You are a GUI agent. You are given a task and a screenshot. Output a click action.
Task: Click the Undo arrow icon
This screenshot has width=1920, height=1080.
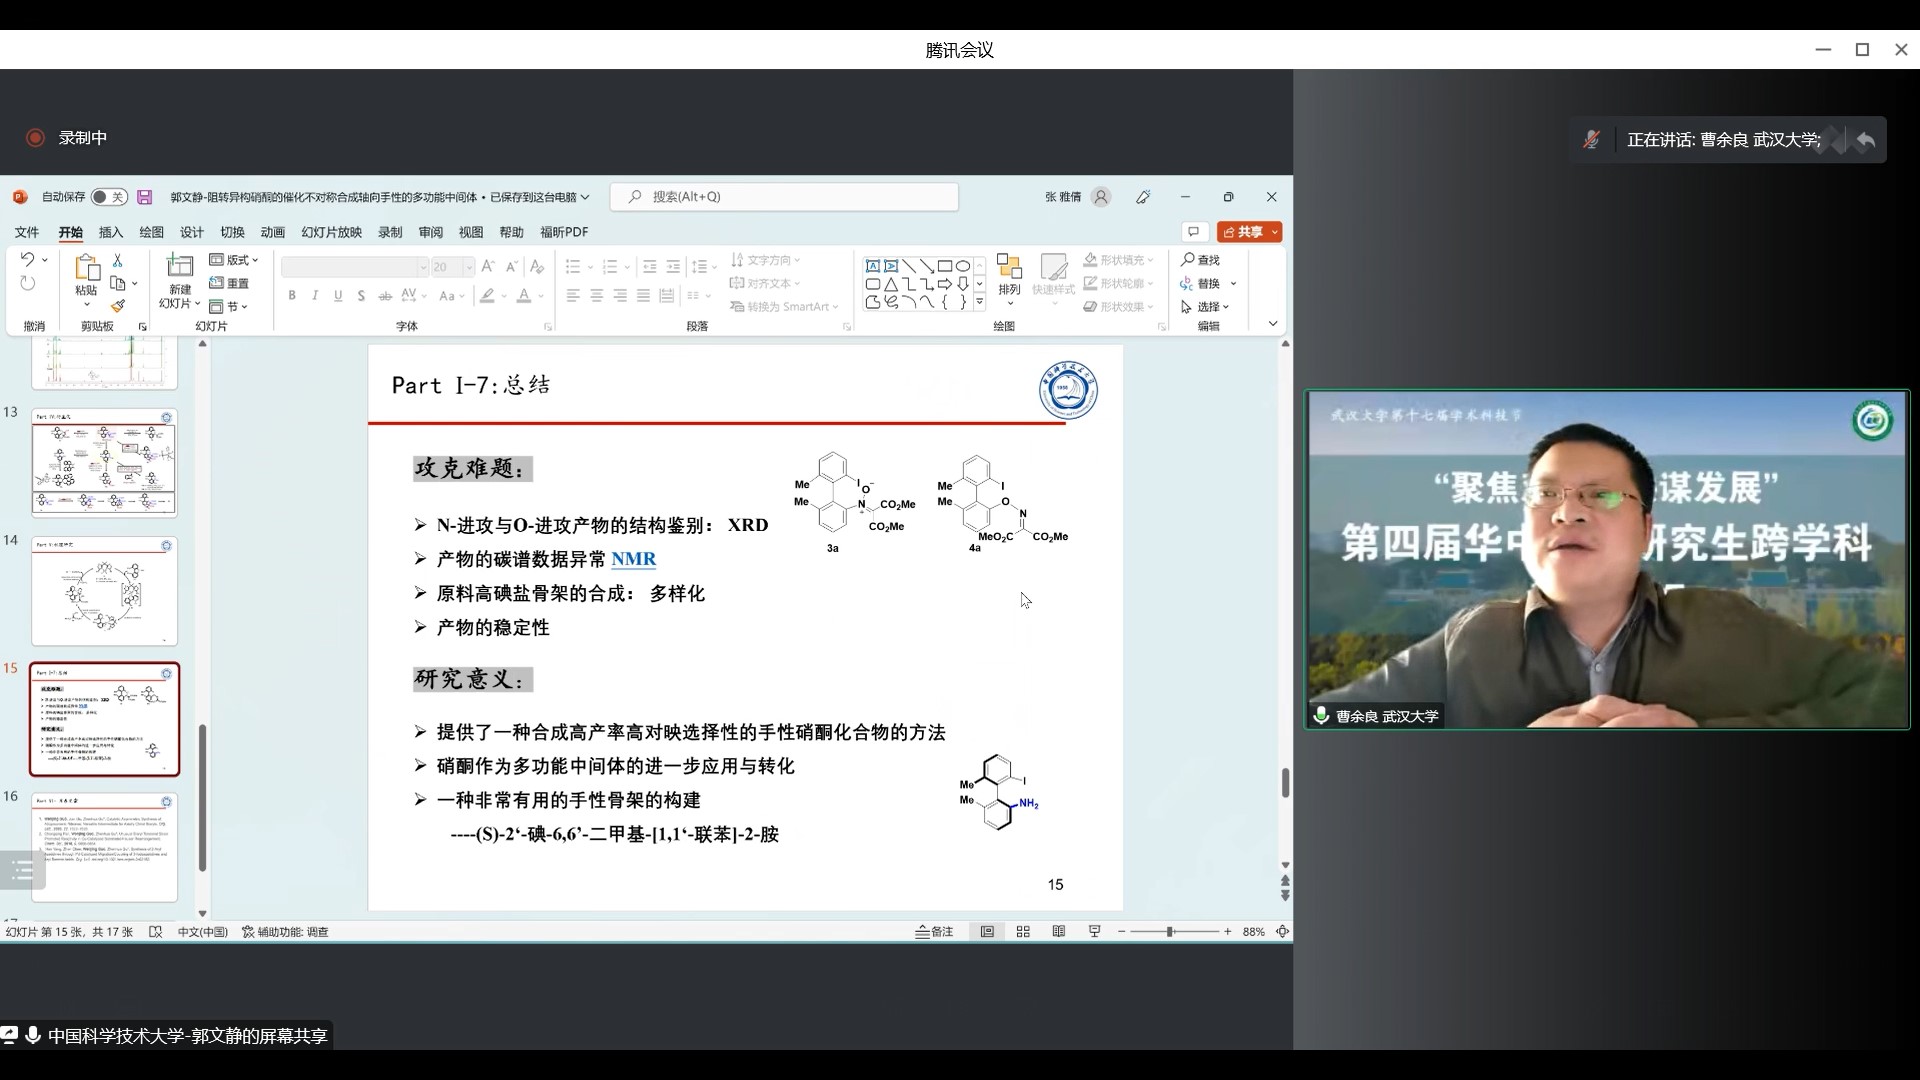[28, 260]
